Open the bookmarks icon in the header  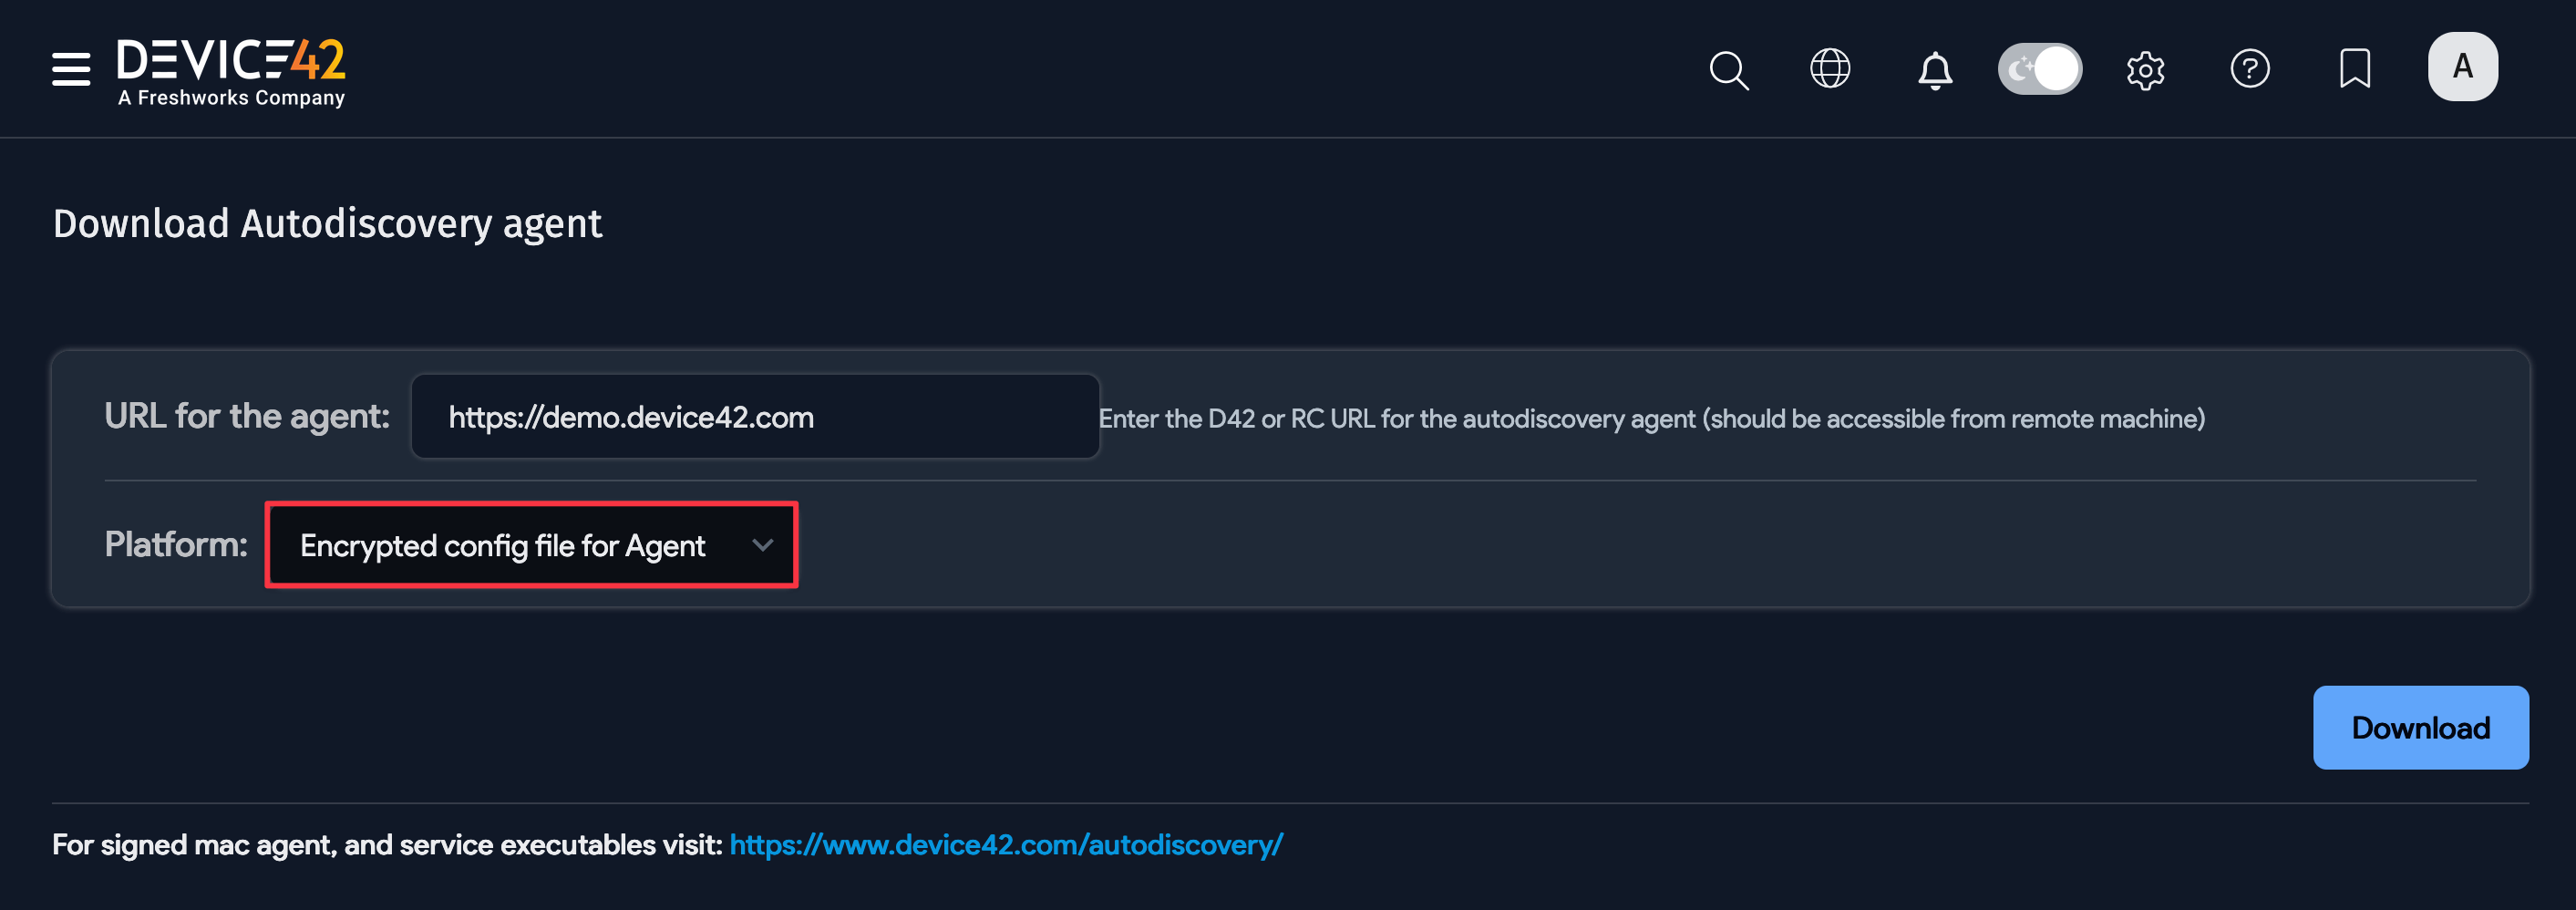pyautogui.click(x=2355, y=68)
